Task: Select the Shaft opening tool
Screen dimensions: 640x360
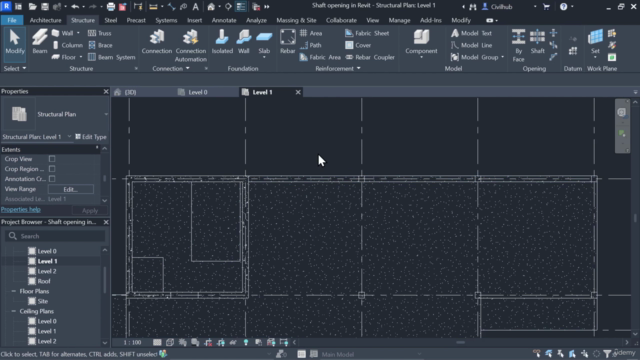Action: 538,42
